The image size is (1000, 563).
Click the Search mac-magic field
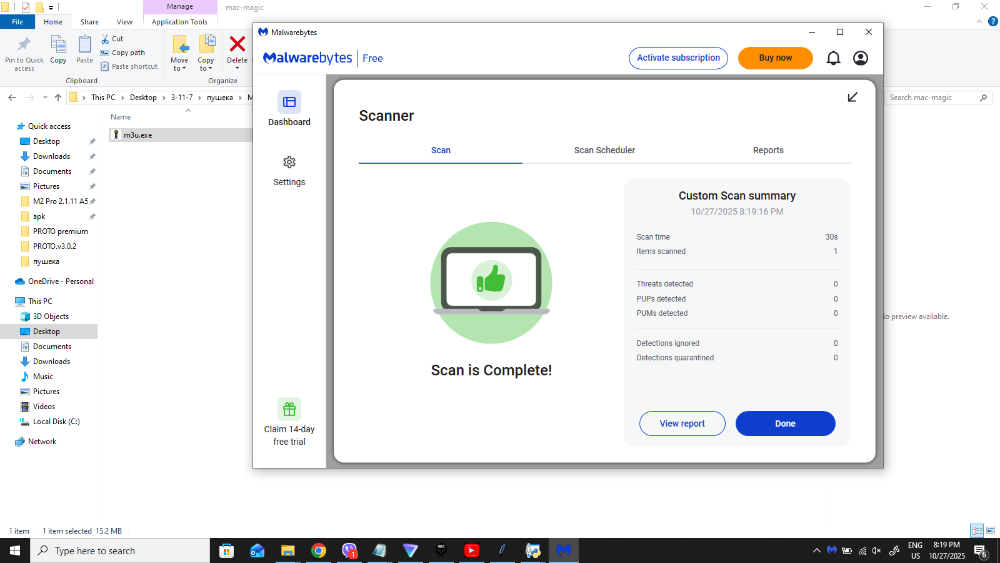tap(938, 98)
